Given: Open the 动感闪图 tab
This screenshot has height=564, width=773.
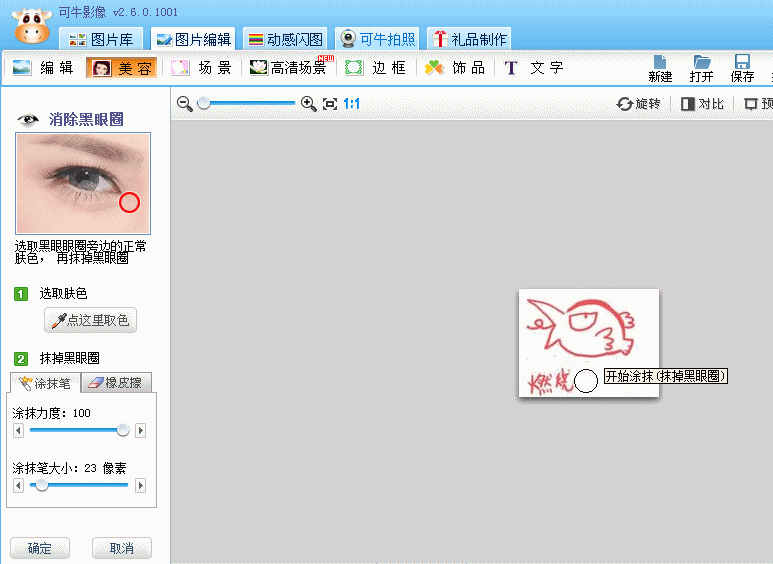Looking at the screenshot, I should (x=285, y=39).
